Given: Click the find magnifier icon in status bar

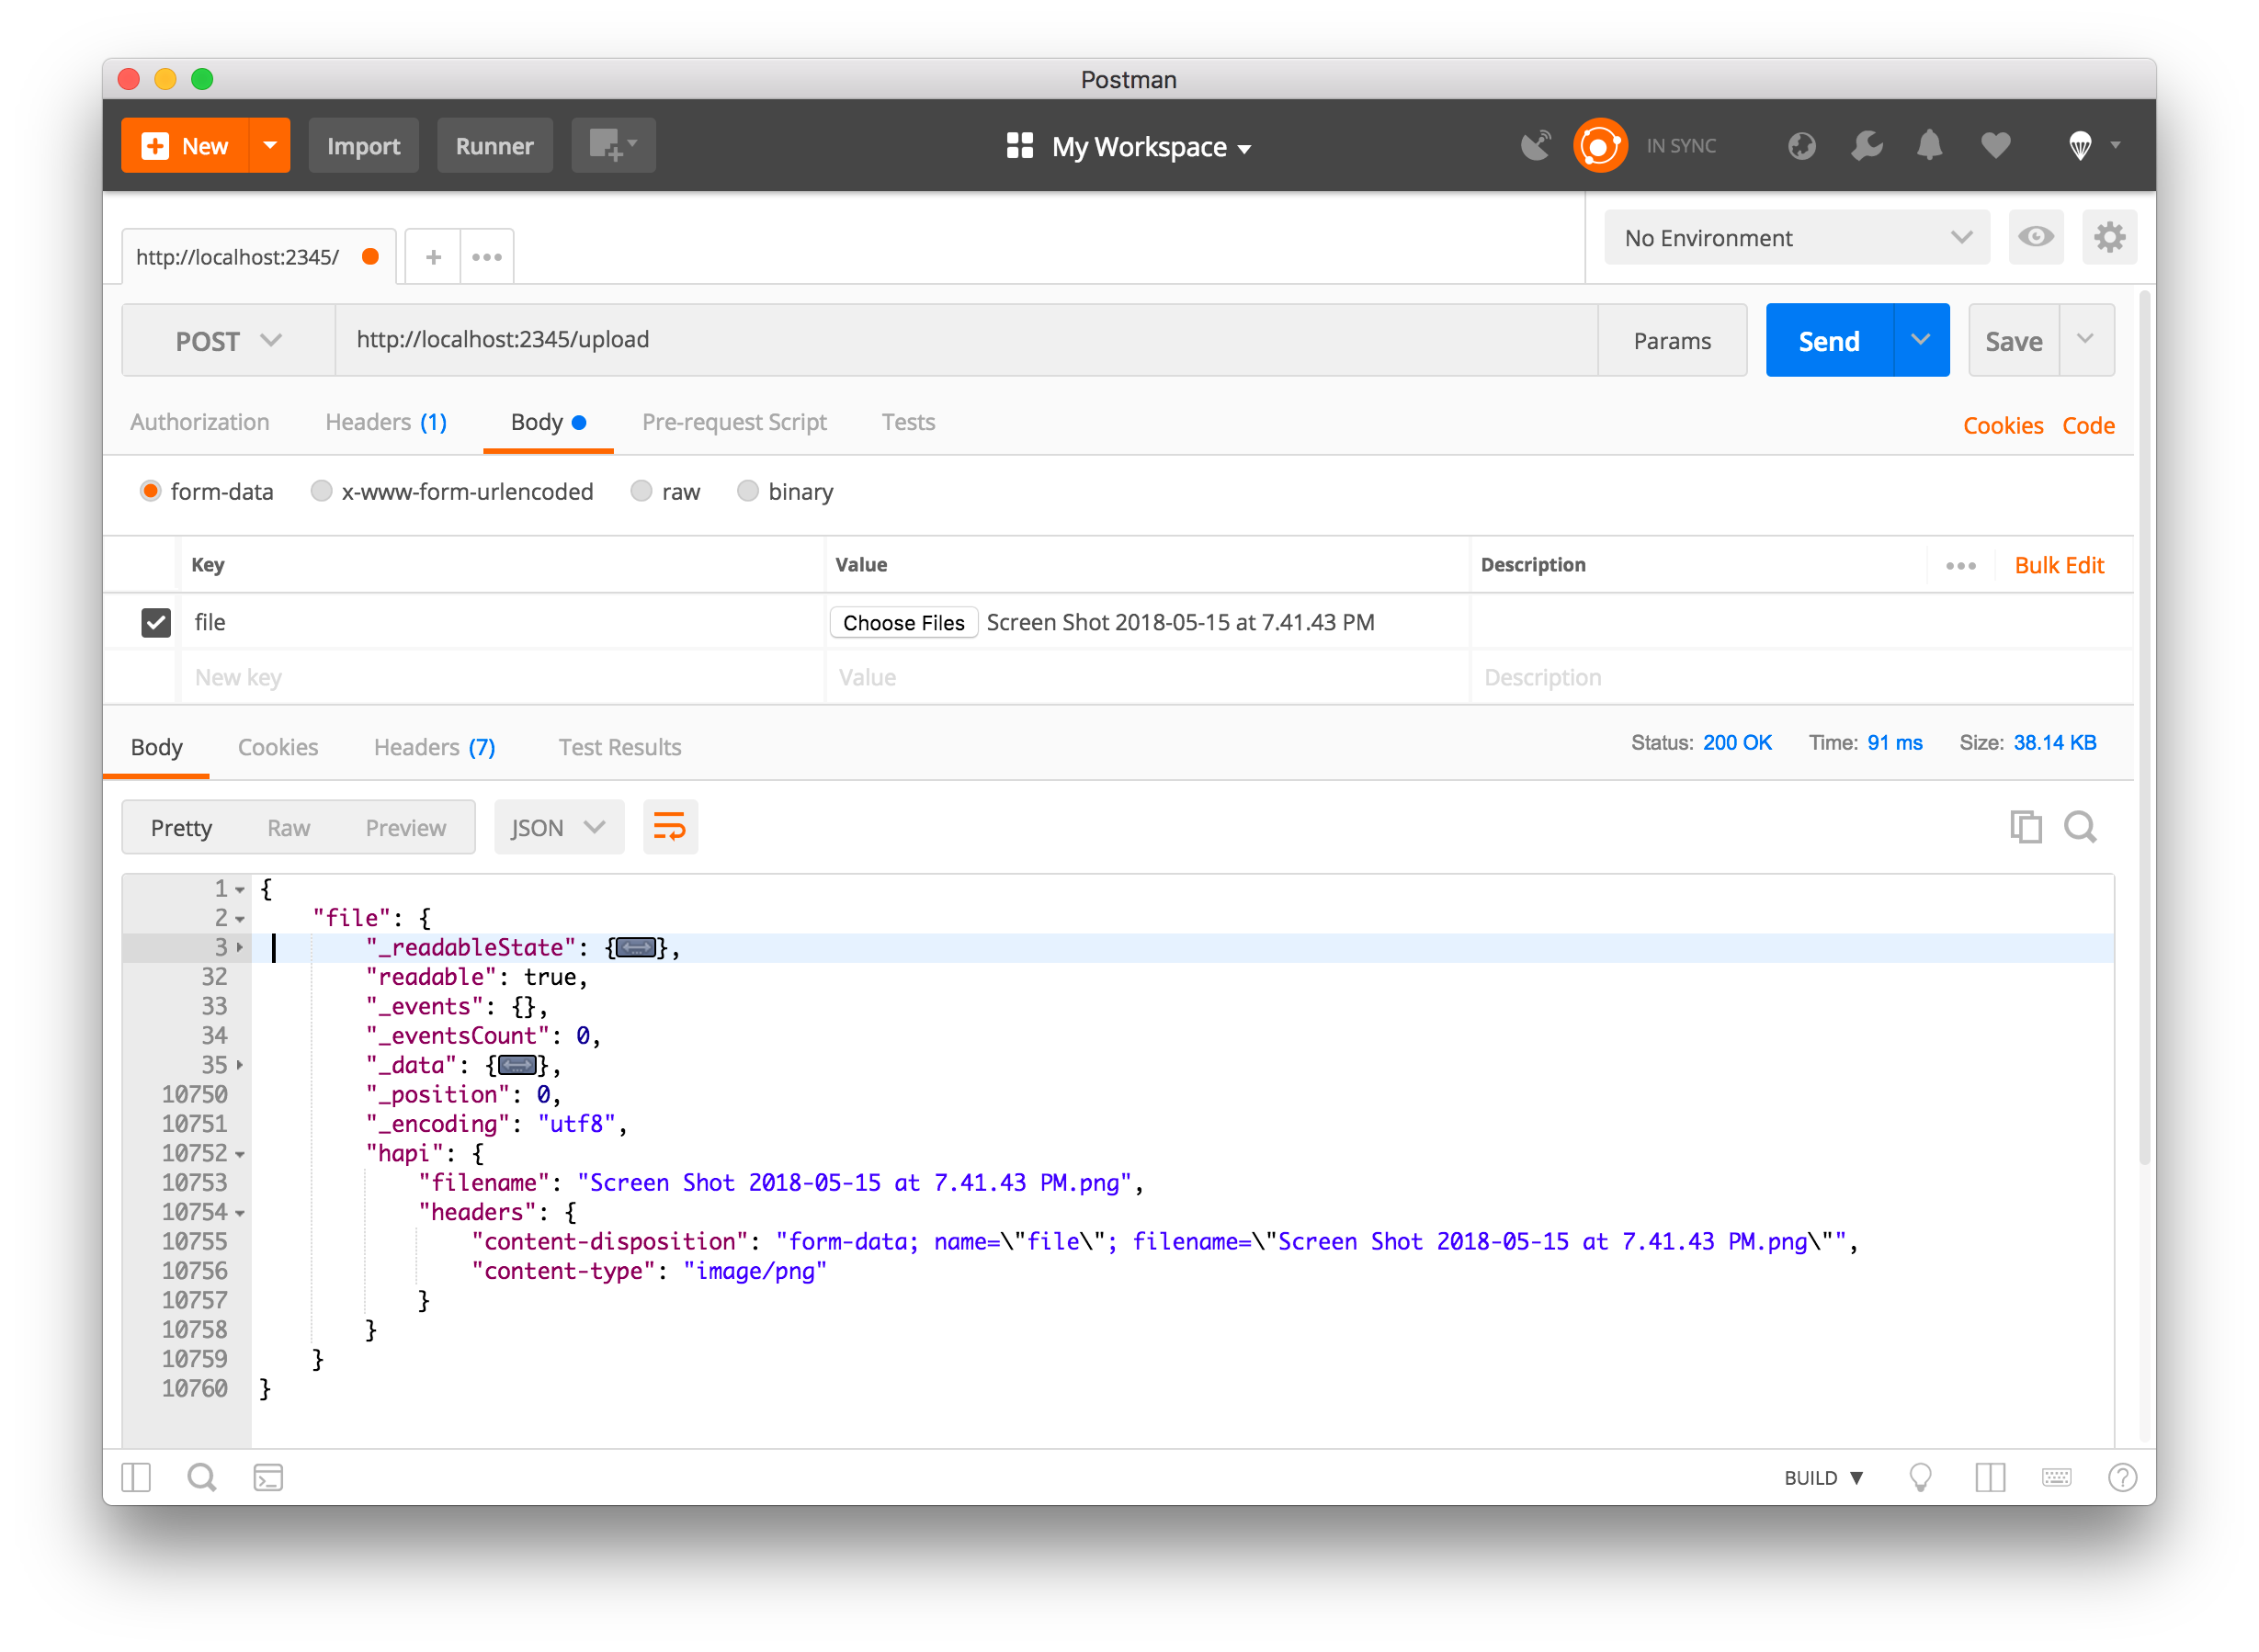Looking at the screenshot, I should (202, 1478).
